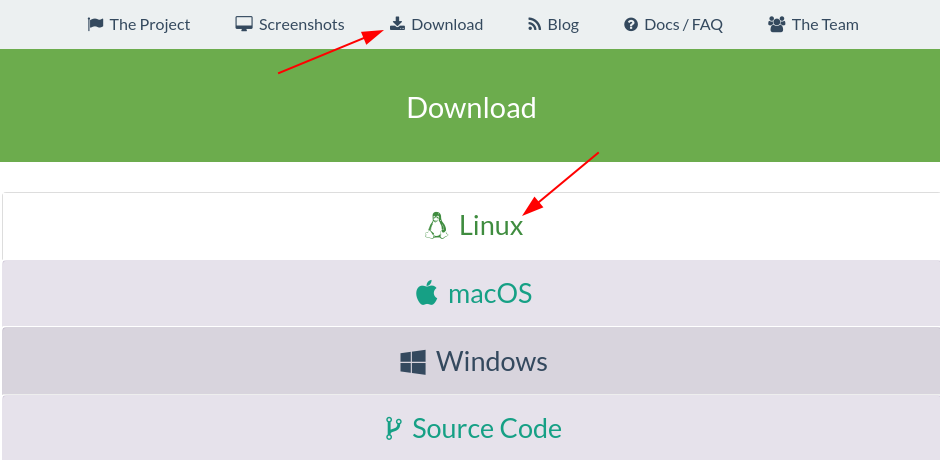Screen dimensions: 940x460
Task: Open the Download nav link
Action: coord(436,25)
